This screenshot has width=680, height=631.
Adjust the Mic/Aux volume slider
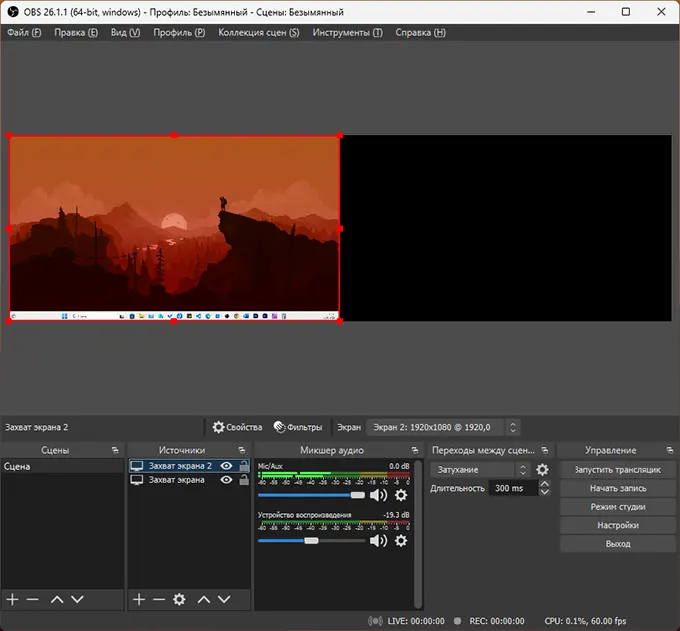click(357, 495)
